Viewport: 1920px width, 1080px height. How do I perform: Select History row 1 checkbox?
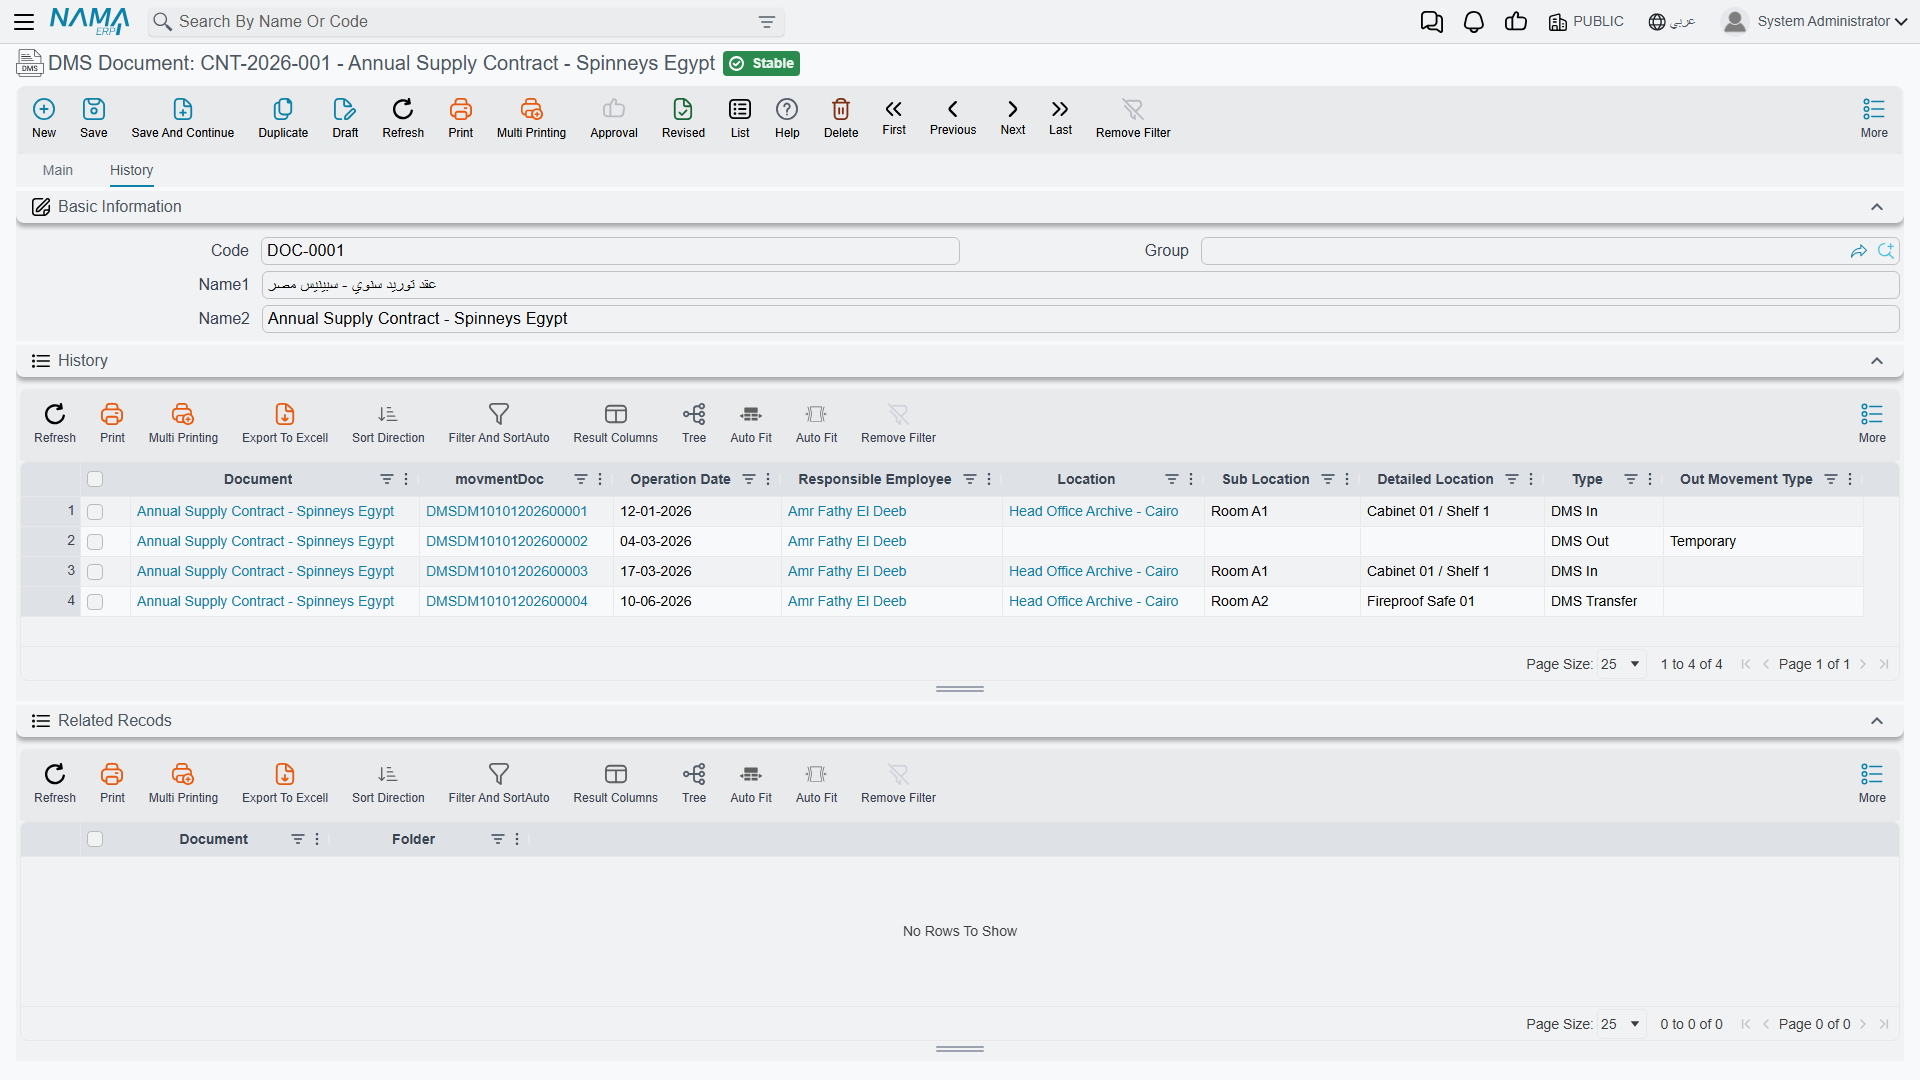pyautogui.click(x=95, y=512)
